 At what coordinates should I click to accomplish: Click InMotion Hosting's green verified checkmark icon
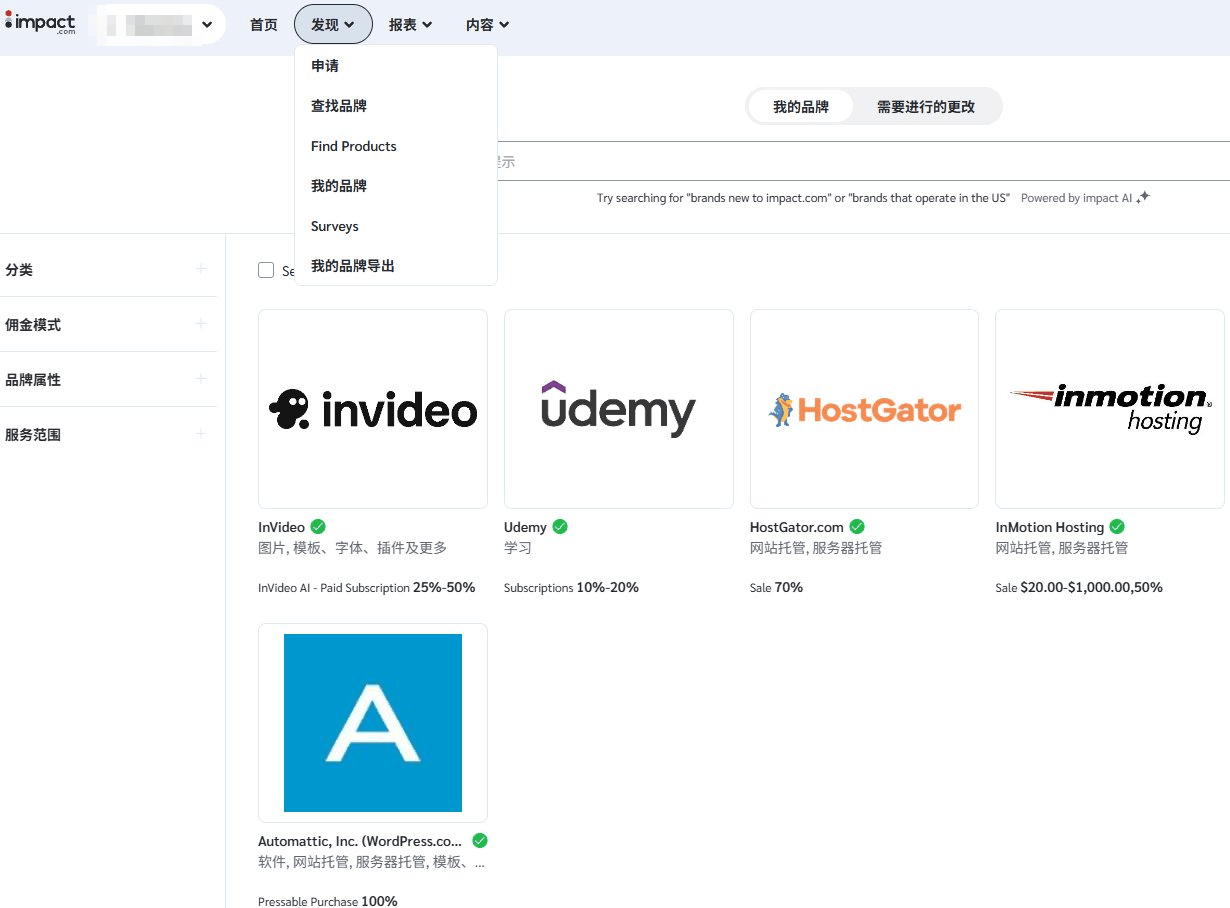(1117, 526)
